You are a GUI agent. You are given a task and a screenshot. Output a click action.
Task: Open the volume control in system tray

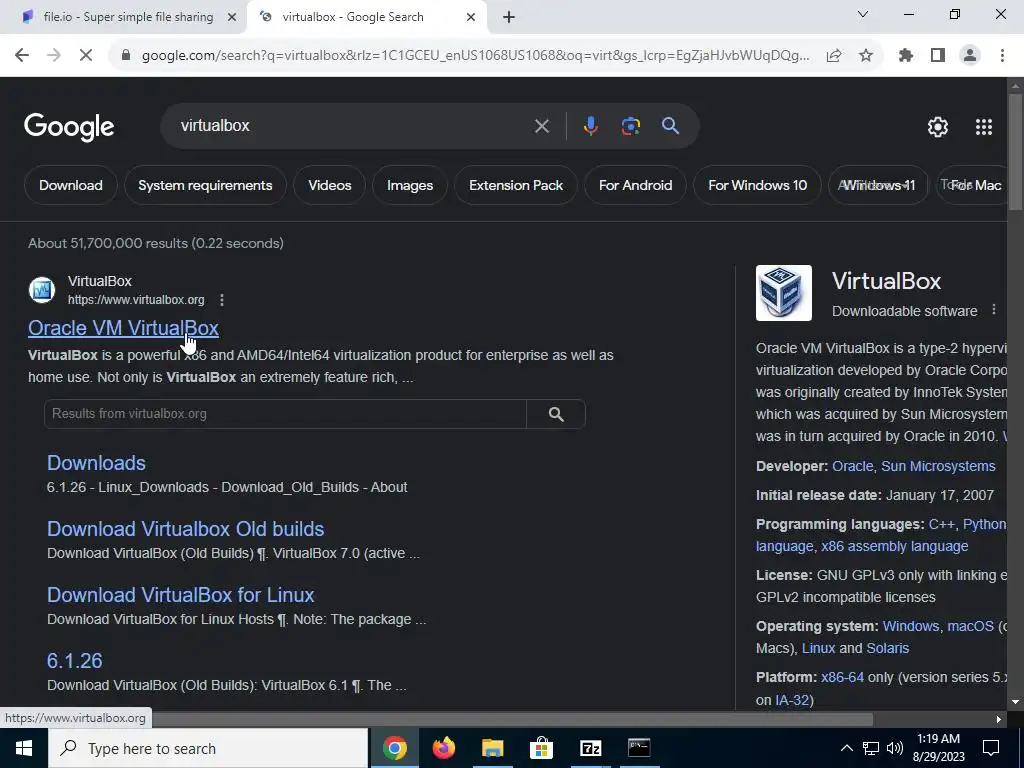click(895, 748)
